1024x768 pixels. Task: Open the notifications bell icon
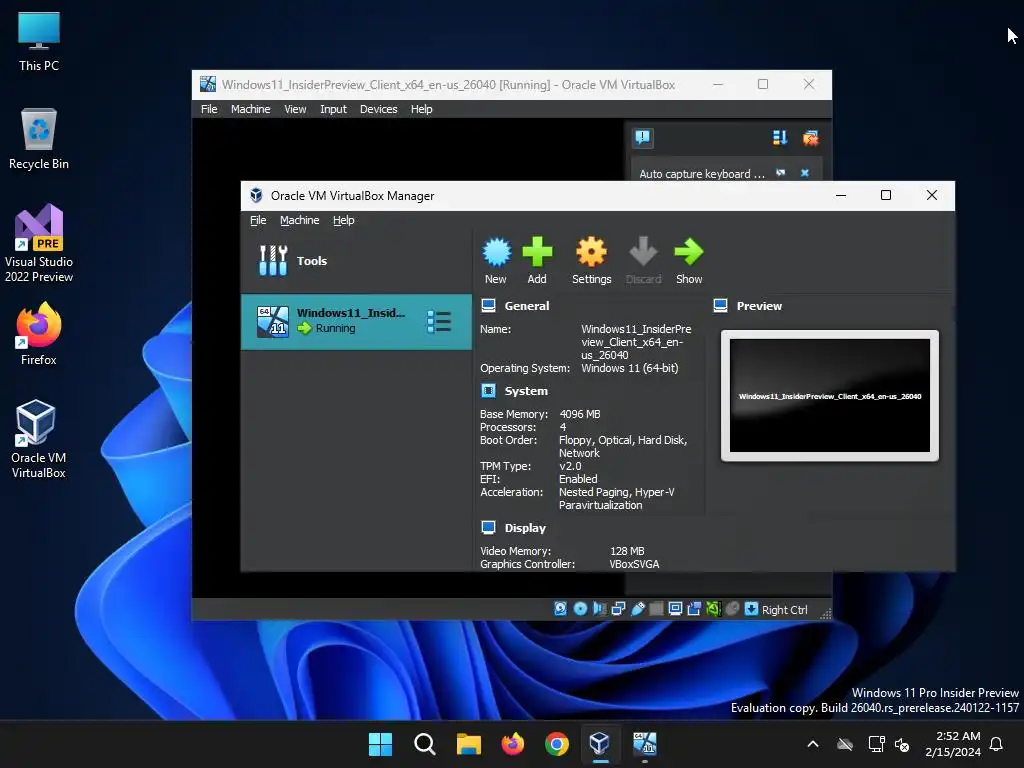tap(997, 744)
